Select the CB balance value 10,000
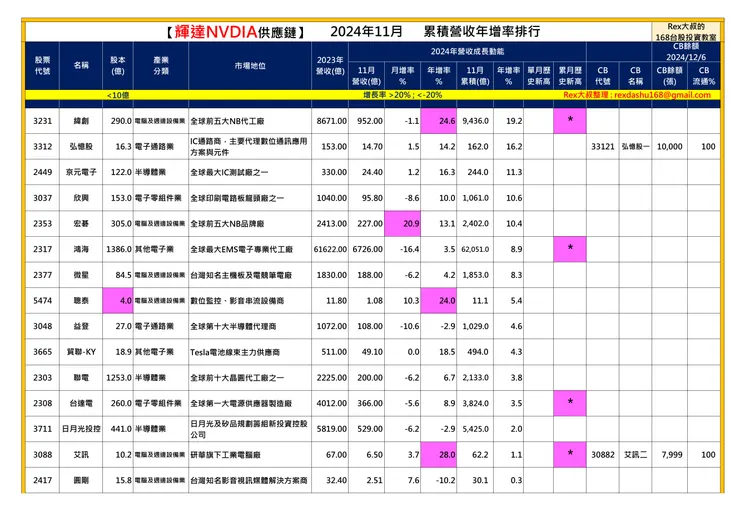Viewport: 740px width, 523px height. [669, 146]
